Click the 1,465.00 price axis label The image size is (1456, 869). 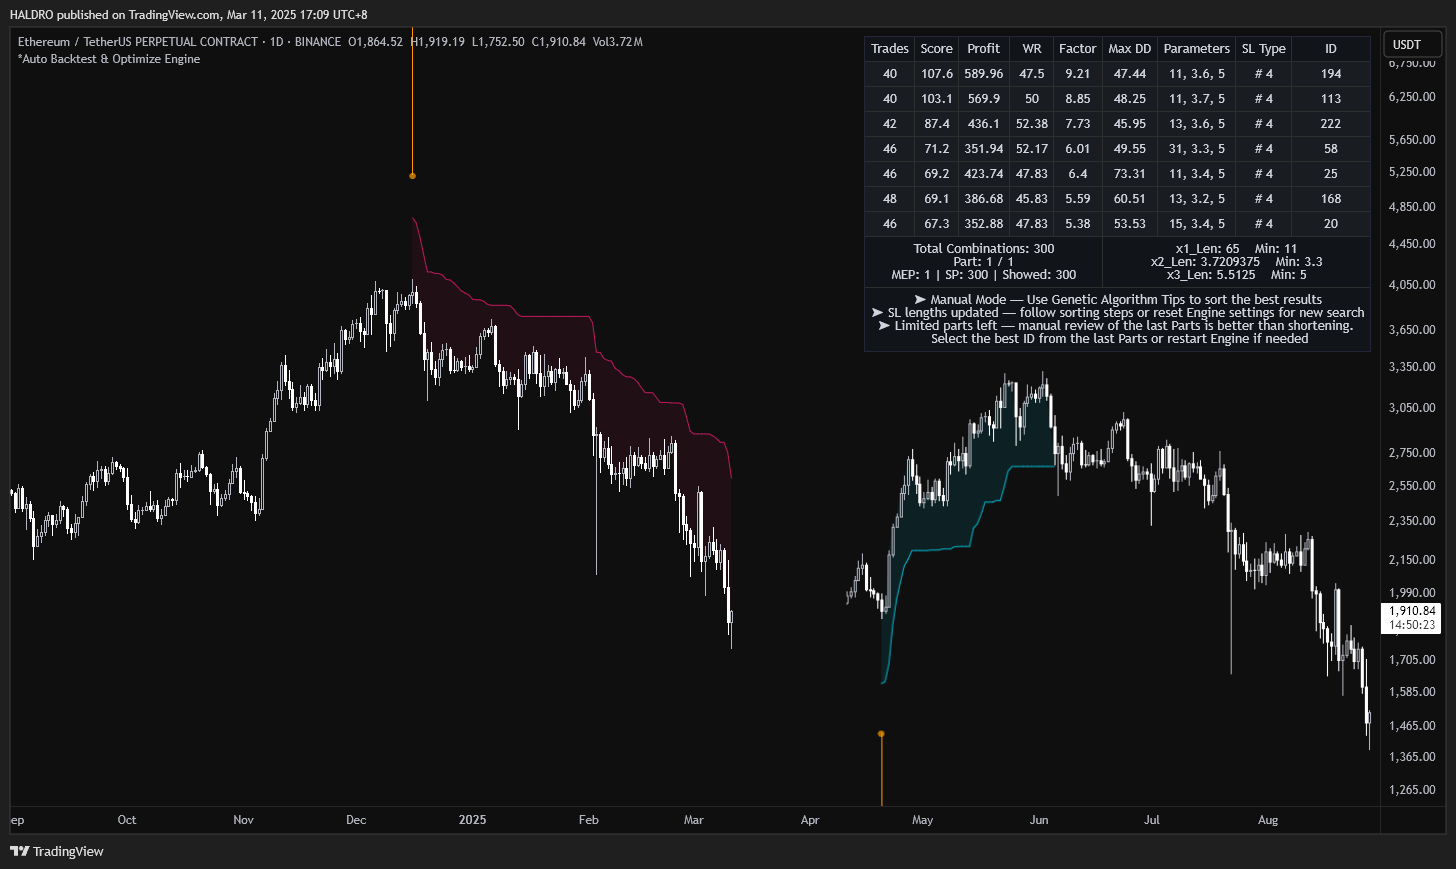1412,726
